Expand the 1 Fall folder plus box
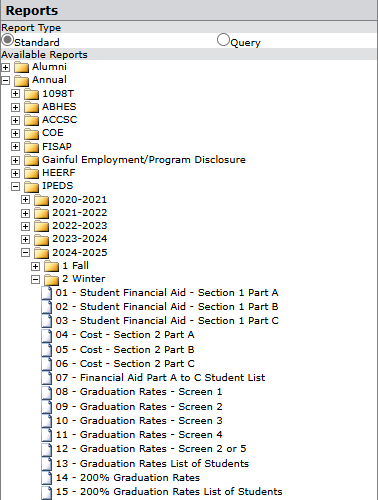Image resolution: width=378 pixels, height=500 pixels. point(35,266)
